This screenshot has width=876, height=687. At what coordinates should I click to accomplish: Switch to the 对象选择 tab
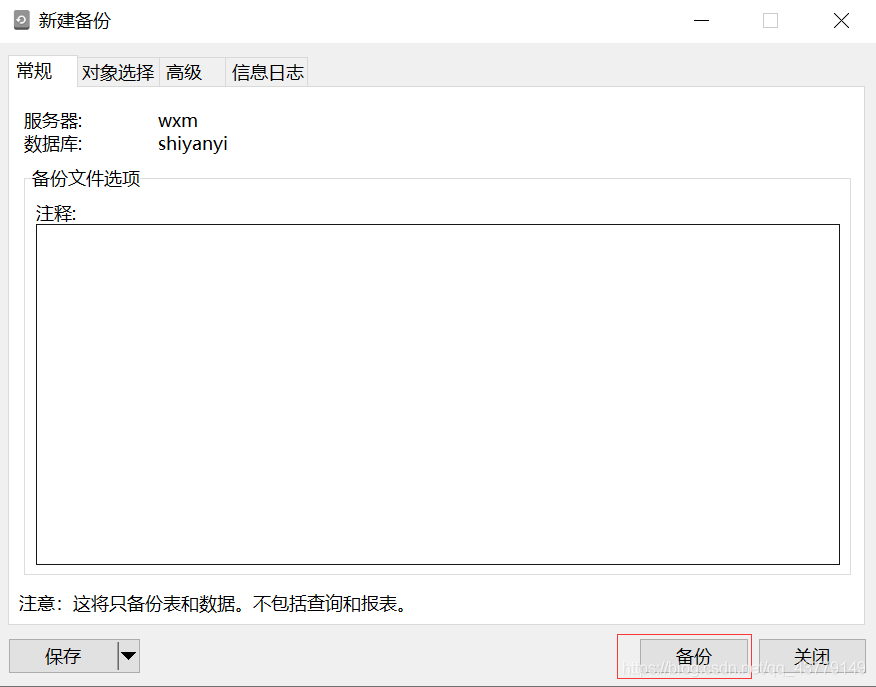point(117,71)
